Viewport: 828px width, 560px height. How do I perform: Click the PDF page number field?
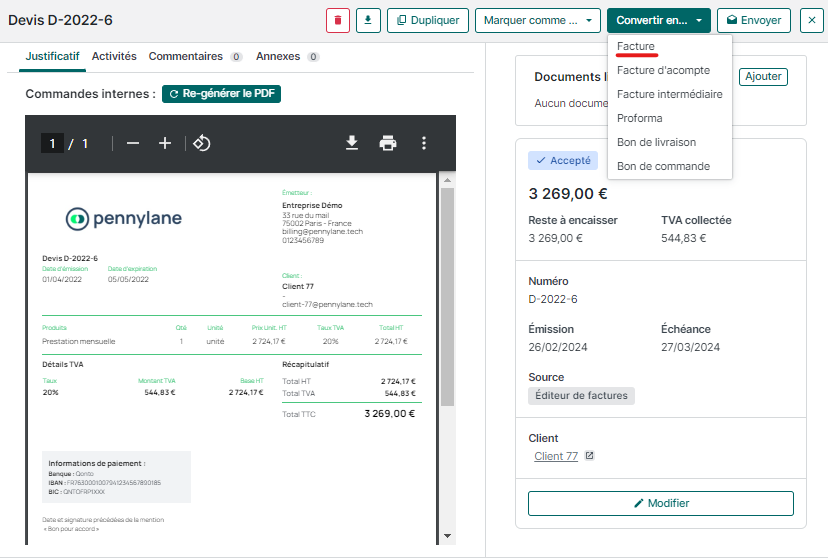[x=52, y=144]
